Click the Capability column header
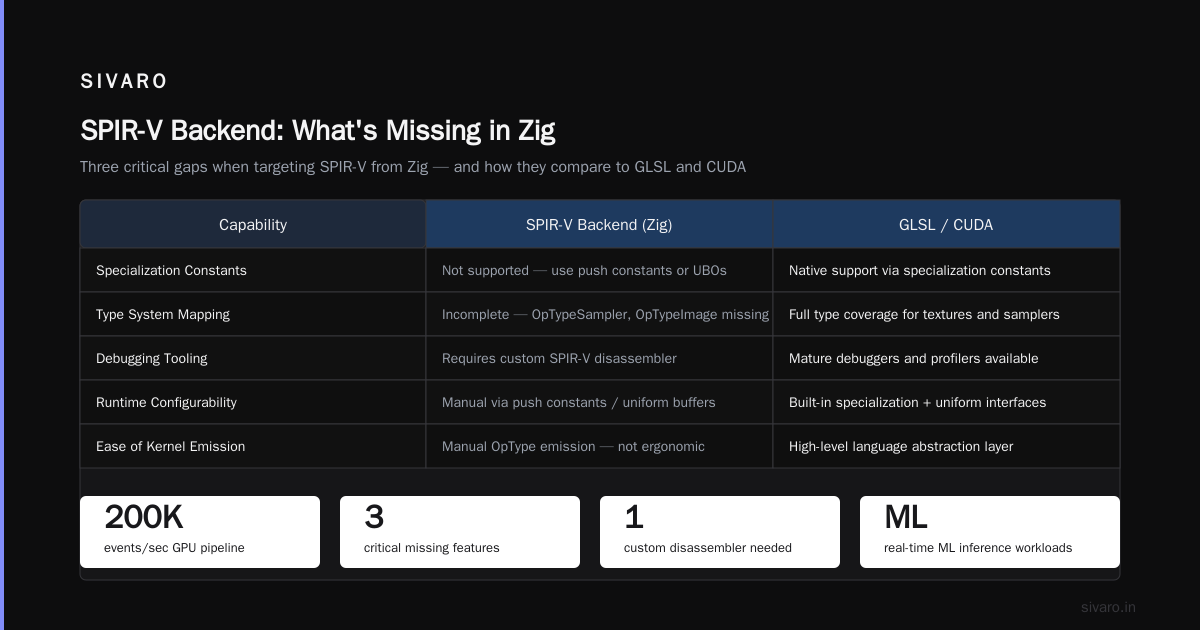The image size is (1200, 630). tap(253, 225)
